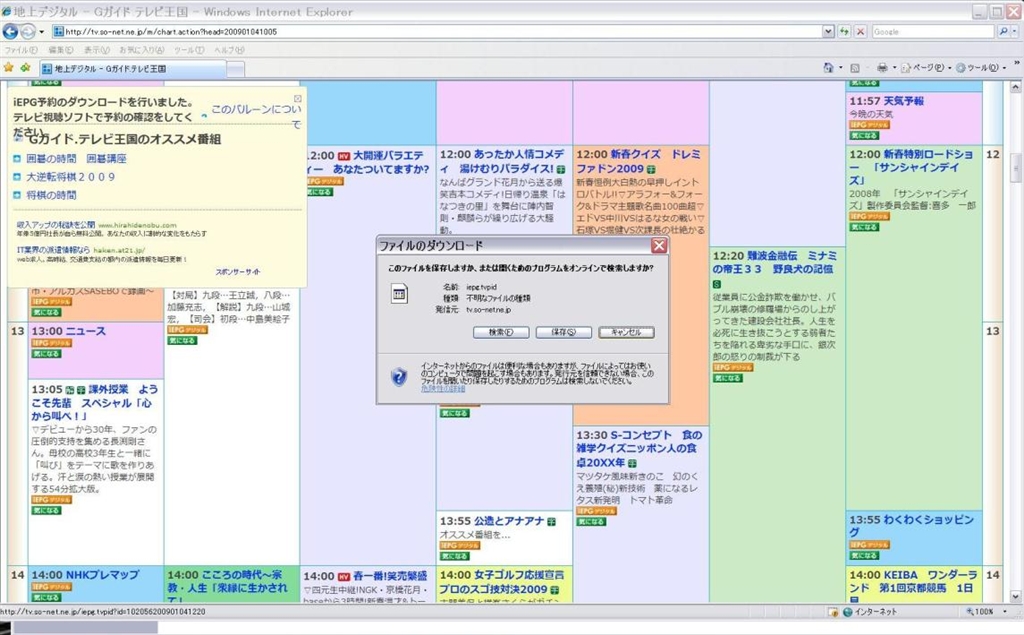Viewport: 1024px width, 635px height.
Task: Open a new blank tab
Action: click(x=236, y=69)
